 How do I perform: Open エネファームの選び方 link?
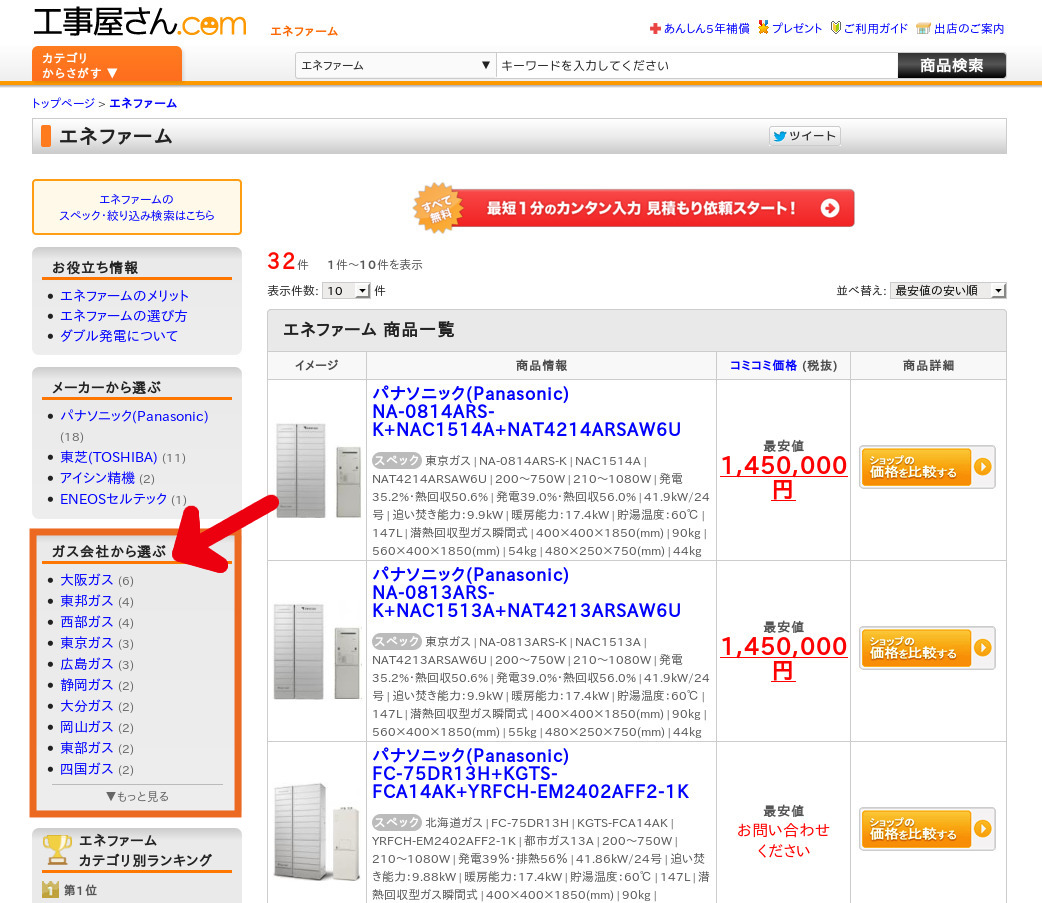click(x=124, y=316)
